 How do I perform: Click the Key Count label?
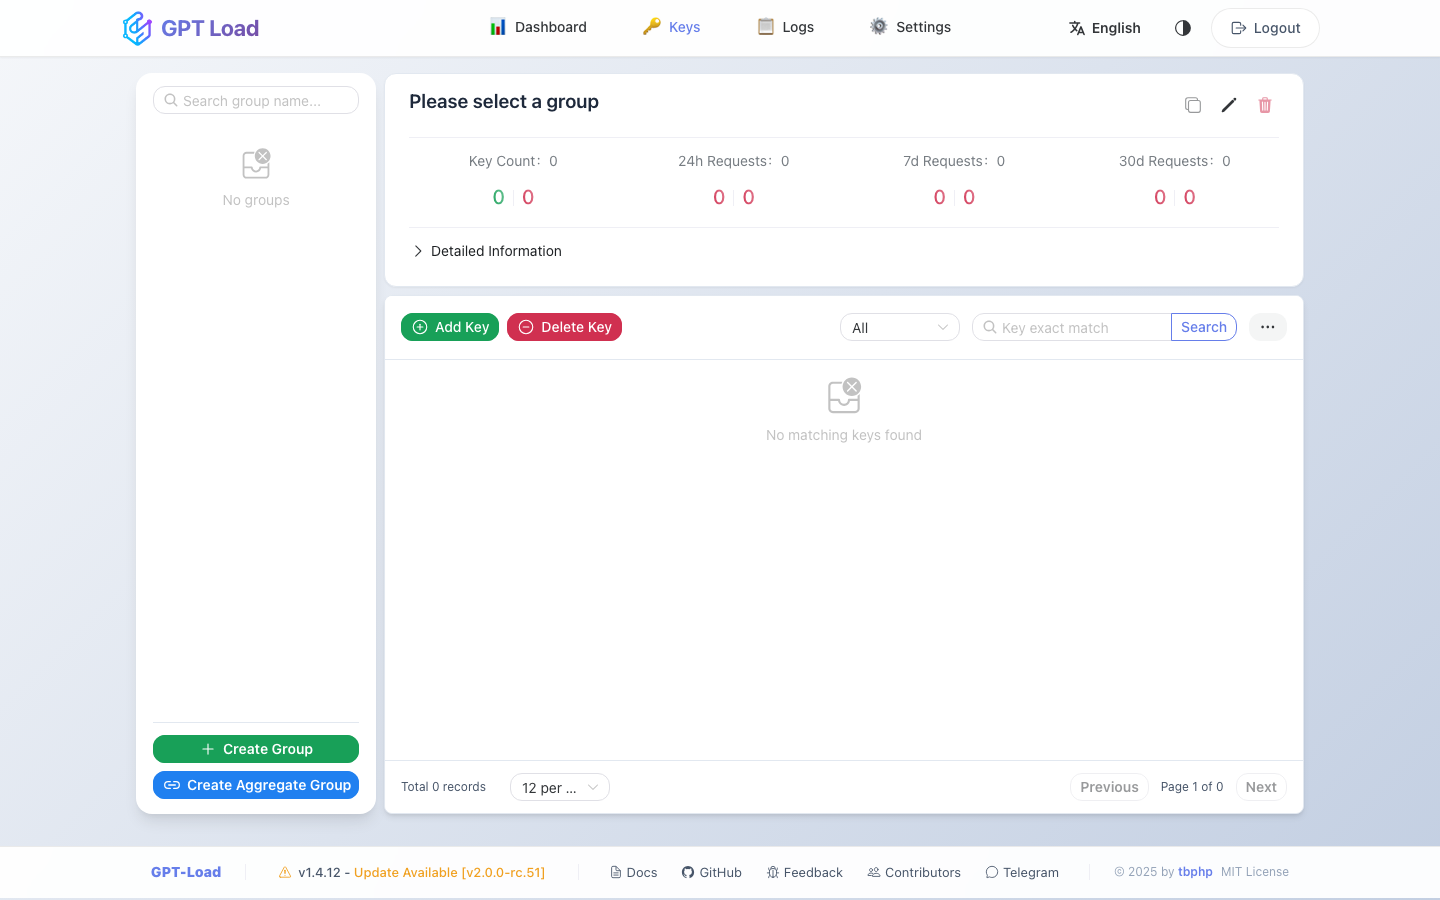click(x=505, y=161)
